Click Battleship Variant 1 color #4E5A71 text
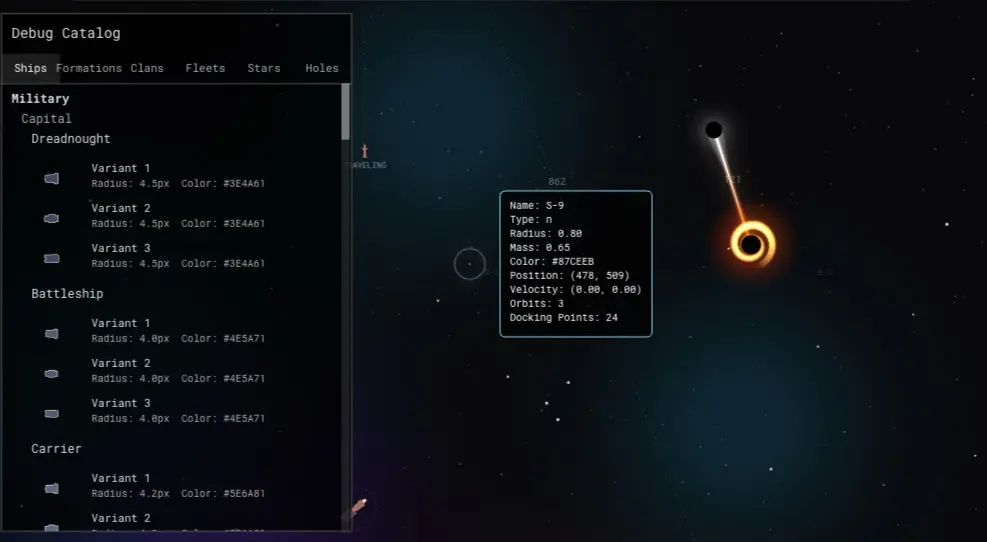 click(223, 339)
